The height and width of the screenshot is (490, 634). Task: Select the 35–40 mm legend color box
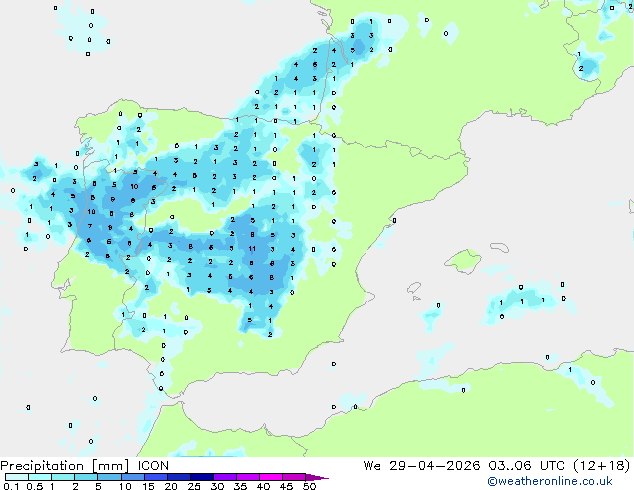coord(247,477)
